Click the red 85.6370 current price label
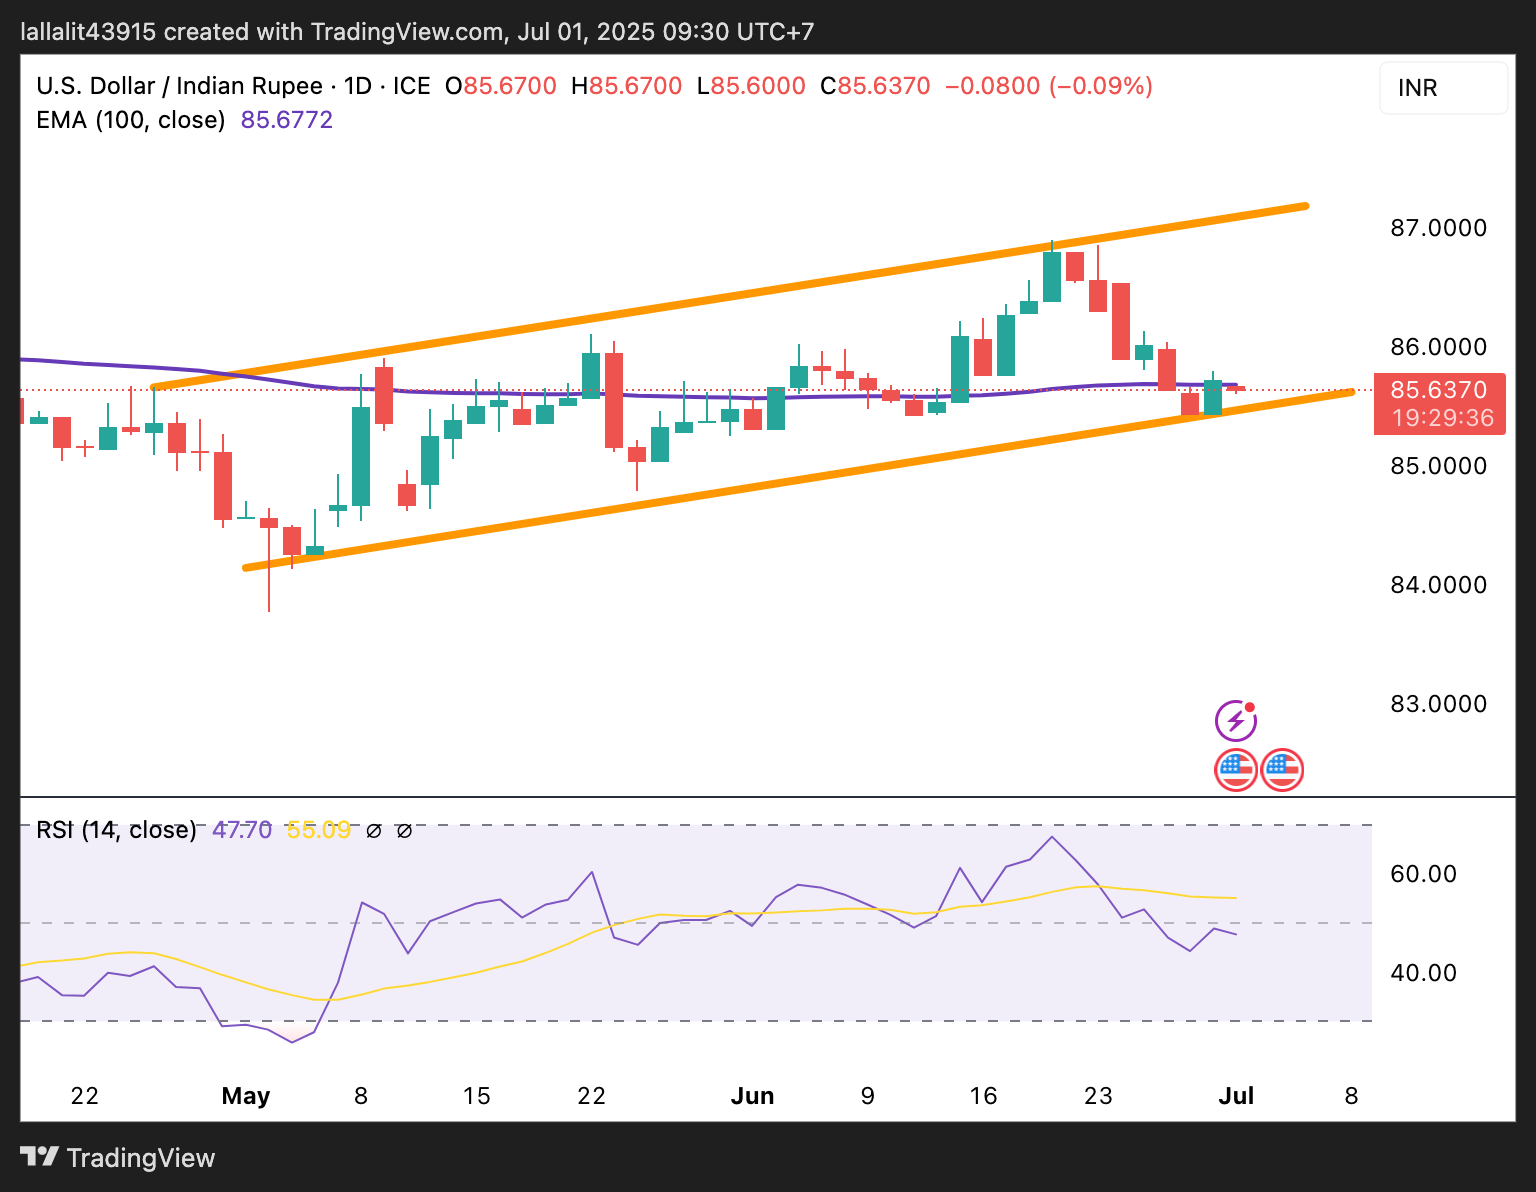1536x1192 pixels. tap(1439, 390)
